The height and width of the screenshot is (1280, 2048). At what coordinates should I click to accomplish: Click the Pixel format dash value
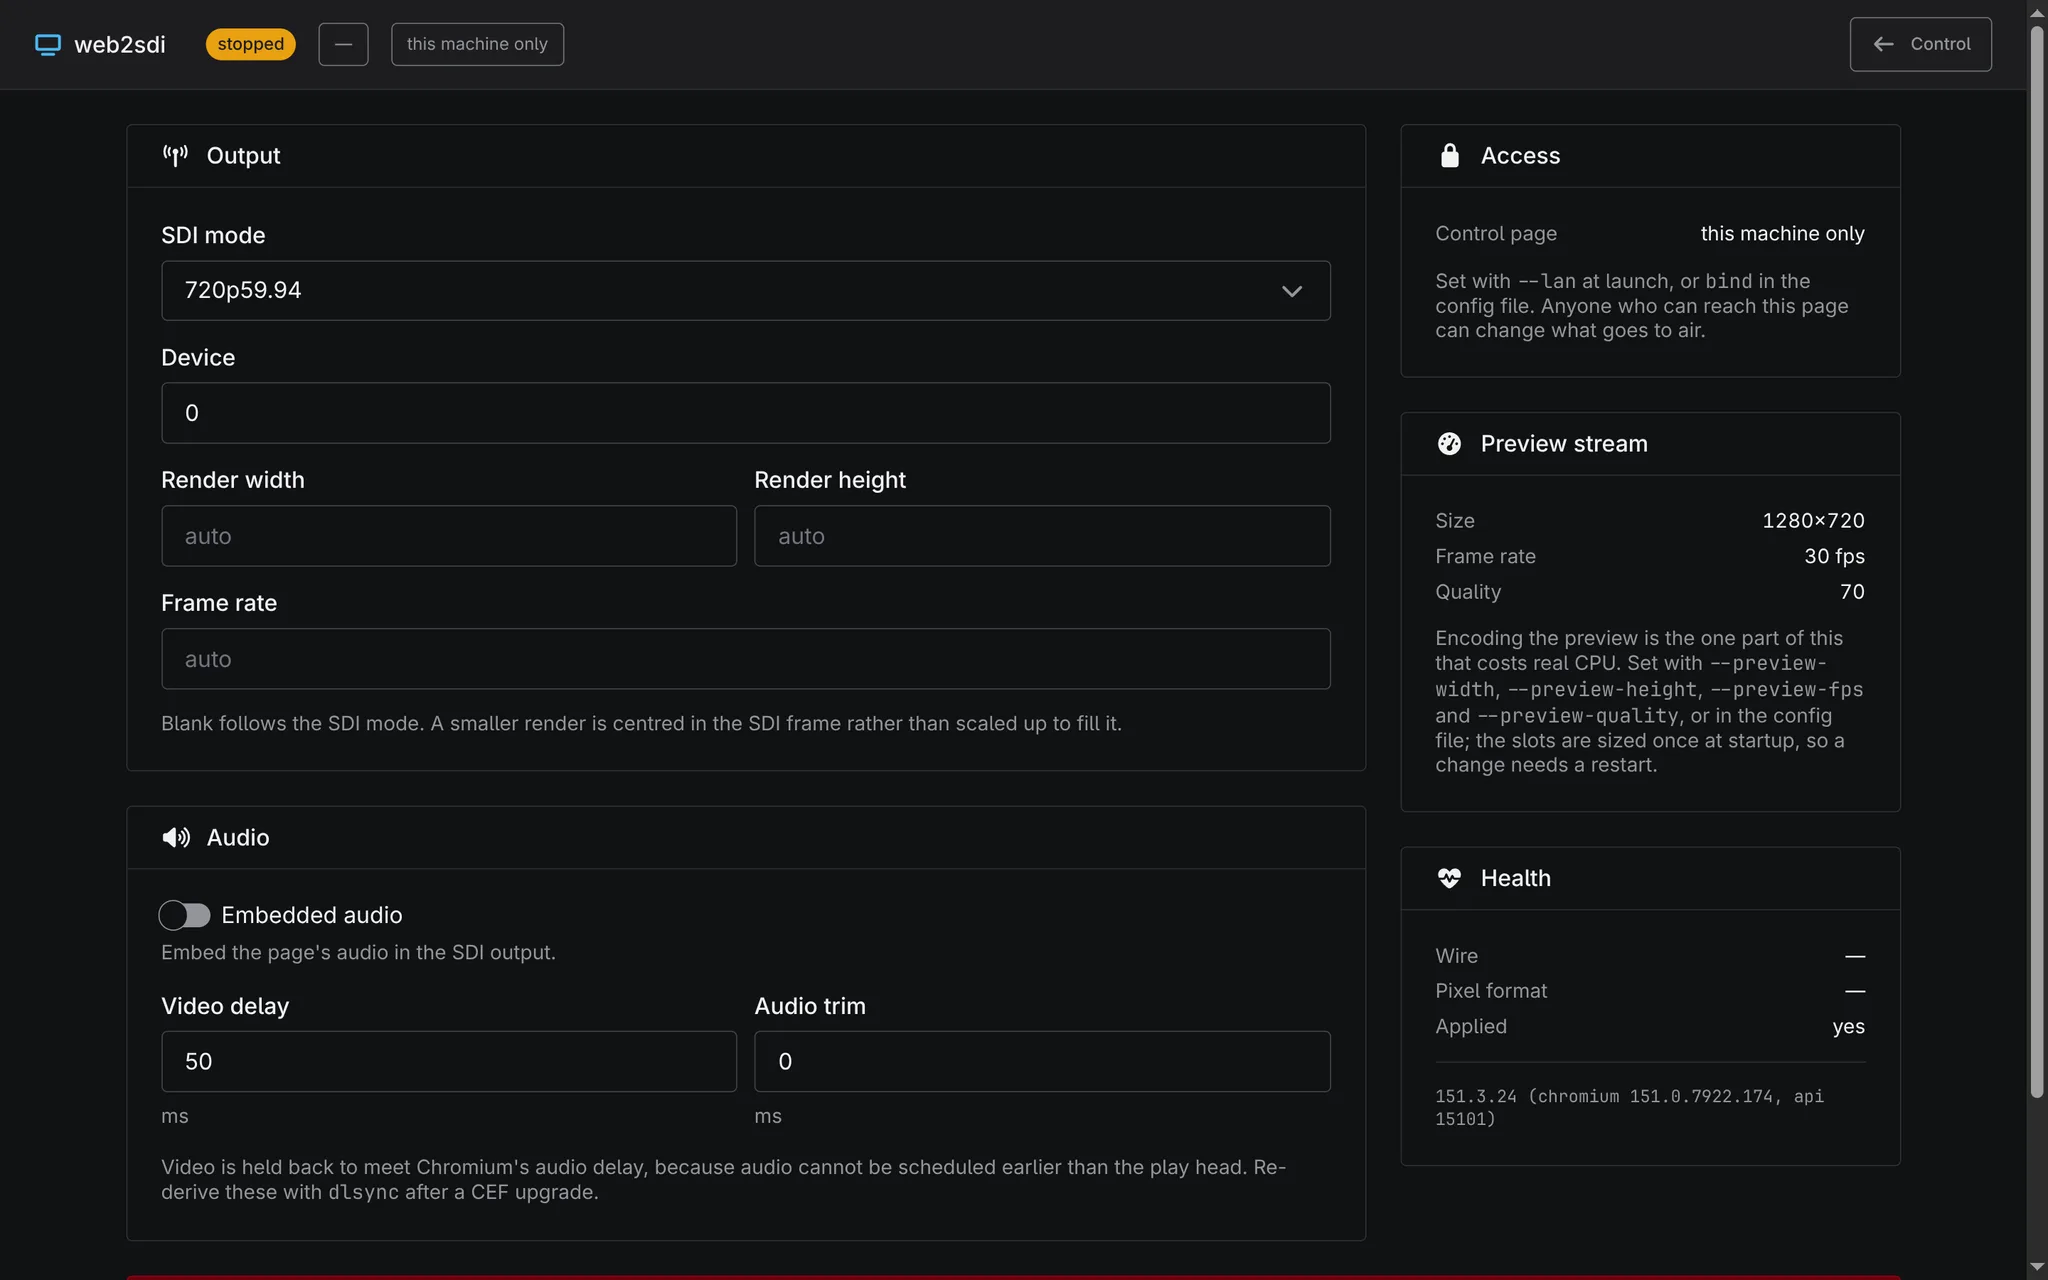[1855, 991]
